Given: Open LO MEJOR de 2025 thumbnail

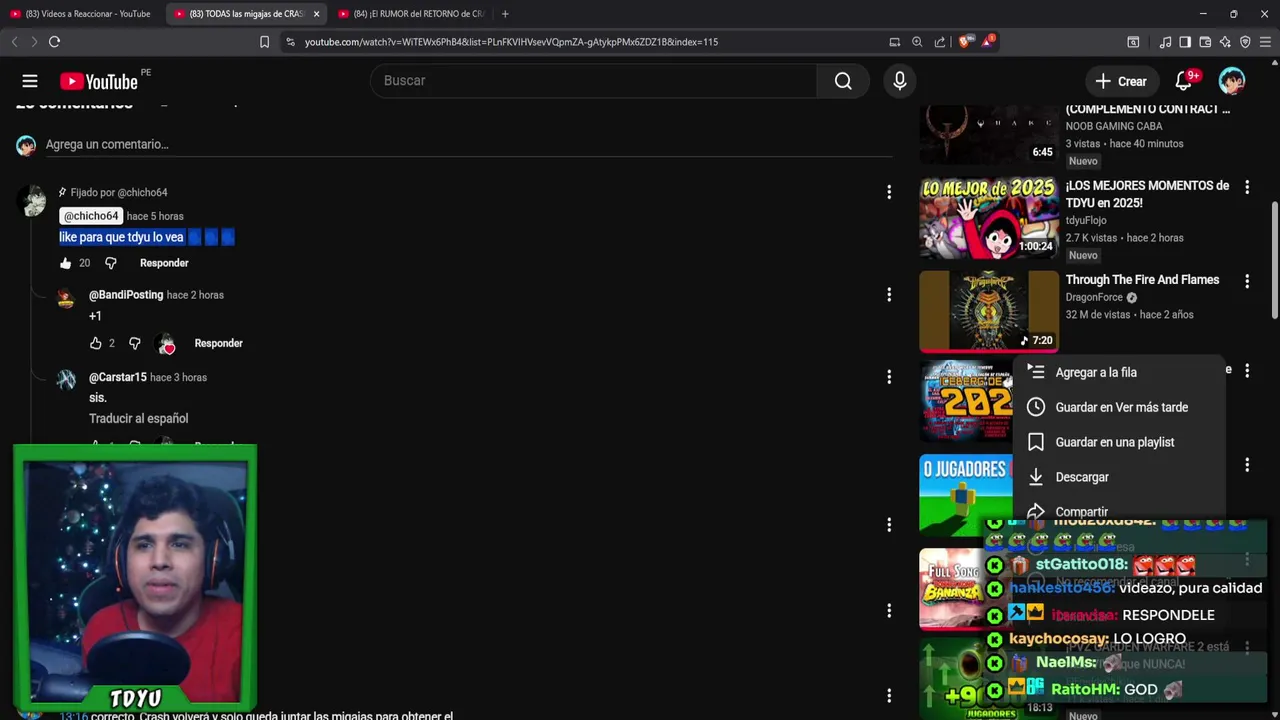Looking at the screenshot, I should [x=989, y=218].
